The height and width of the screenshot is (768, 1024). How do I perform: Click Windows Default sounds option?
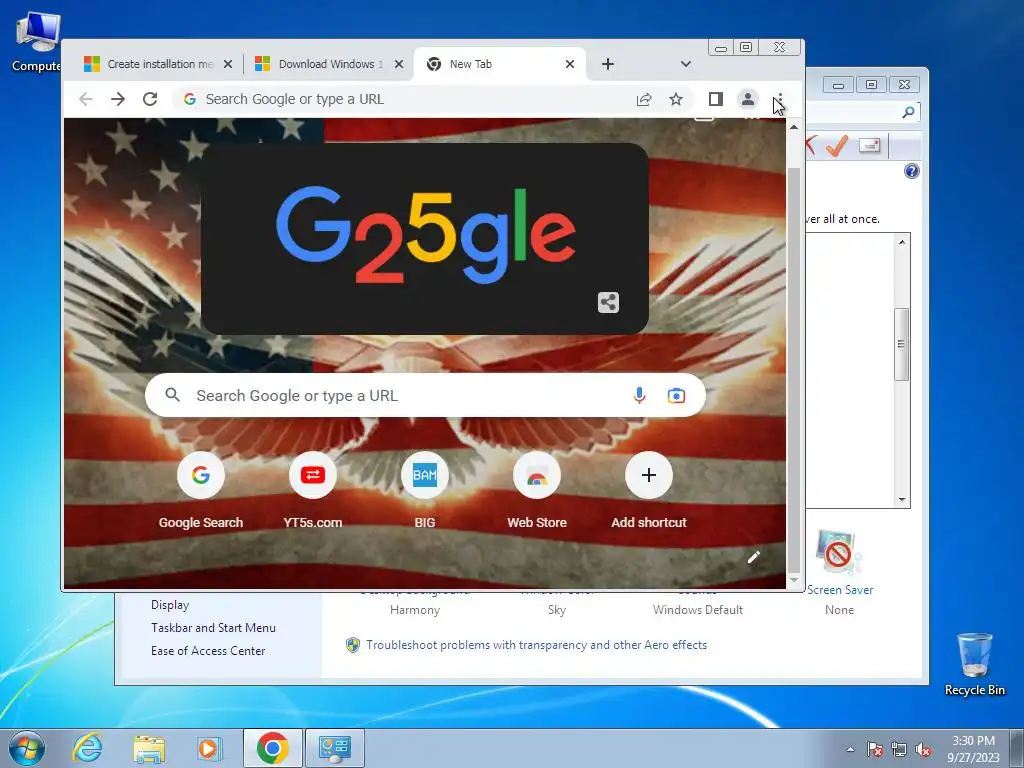697,609
